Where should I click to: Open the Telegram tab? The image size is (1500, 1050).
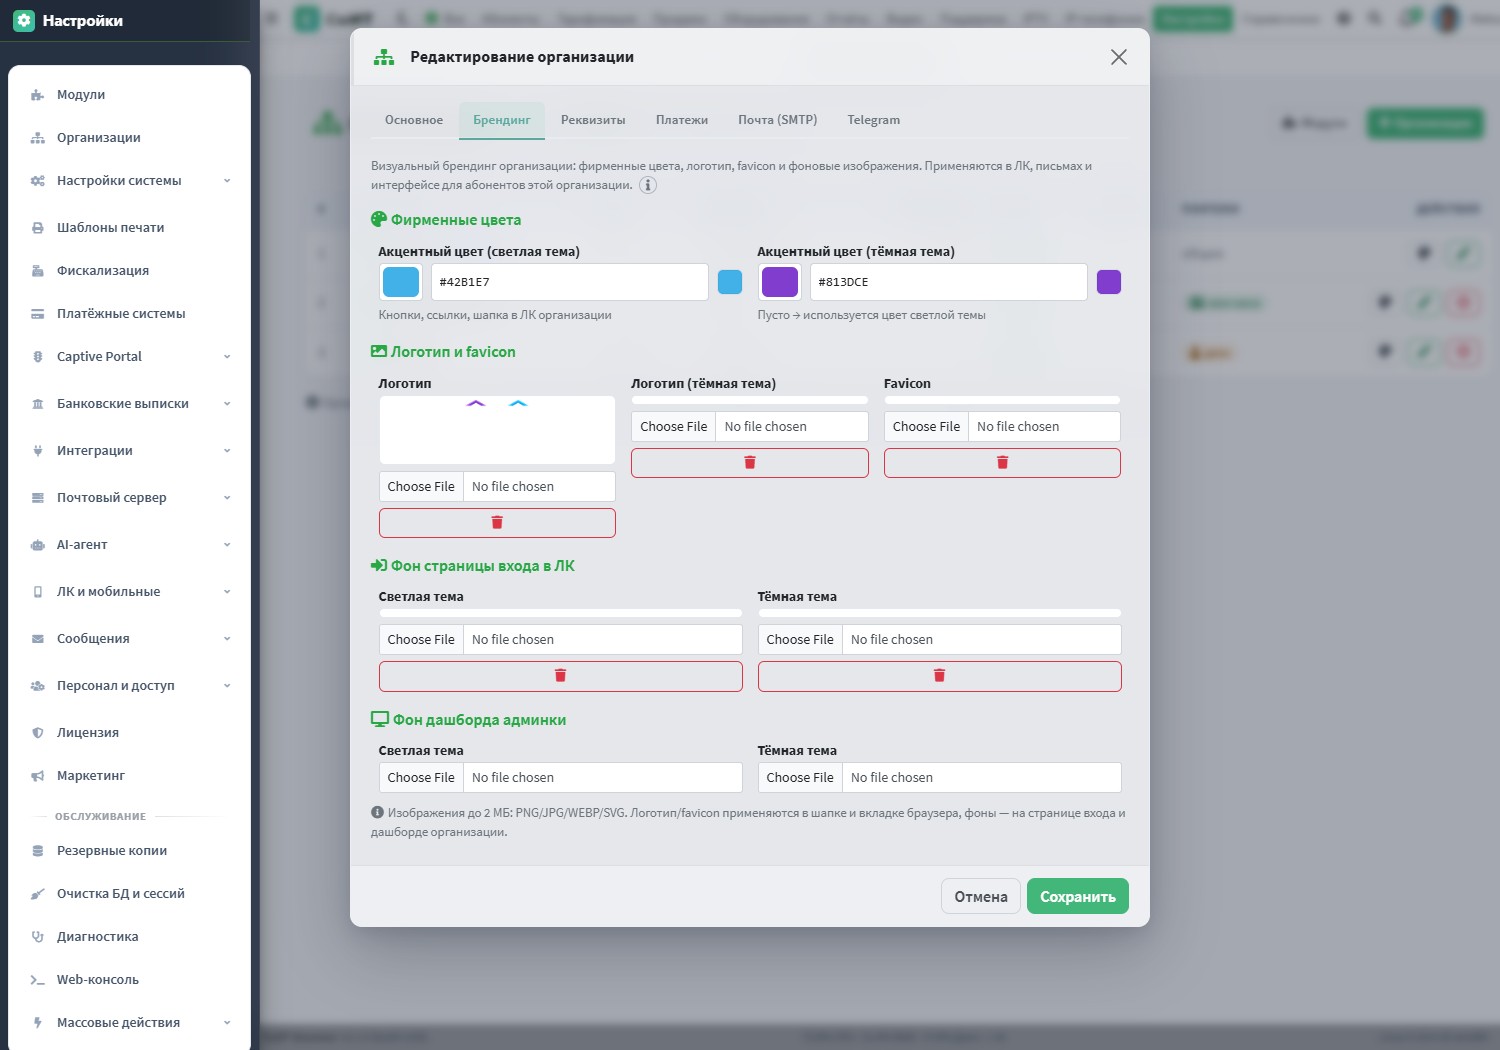tap(874, 120)
